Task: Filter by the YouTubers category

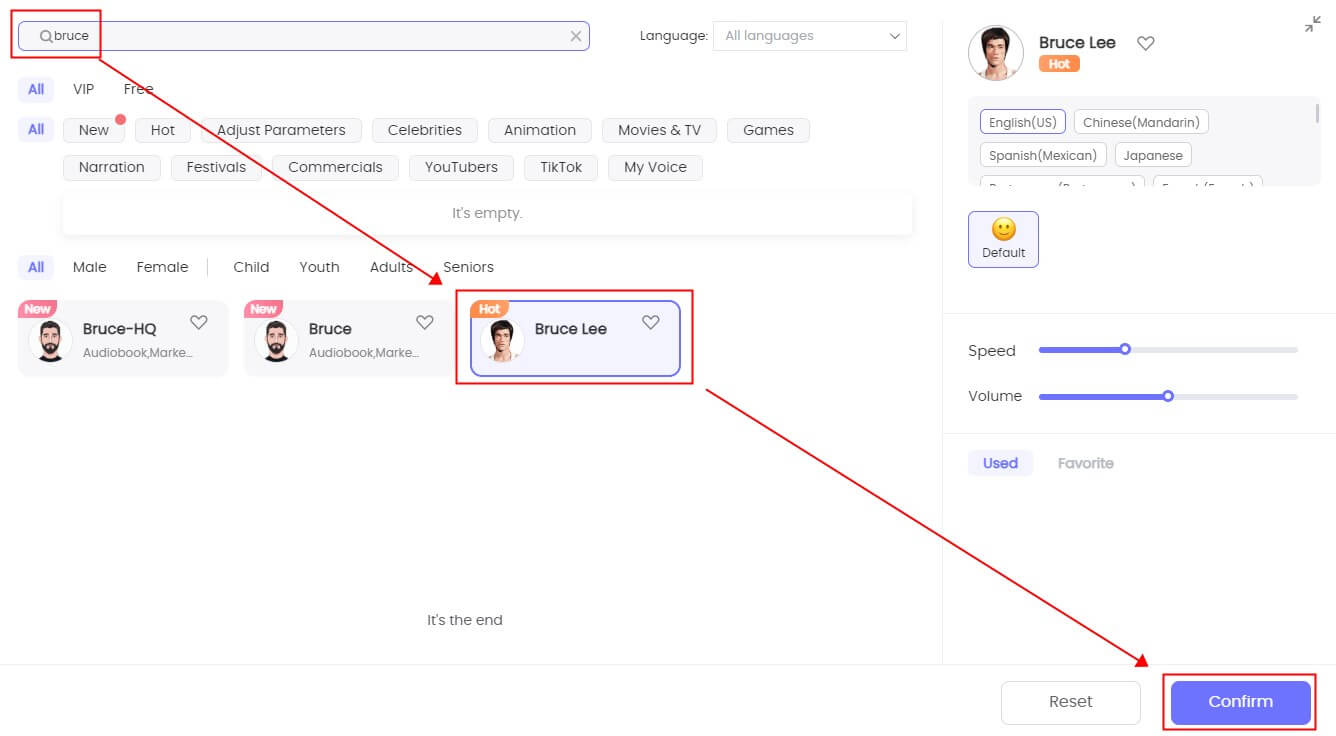Action: pos(461,167)
